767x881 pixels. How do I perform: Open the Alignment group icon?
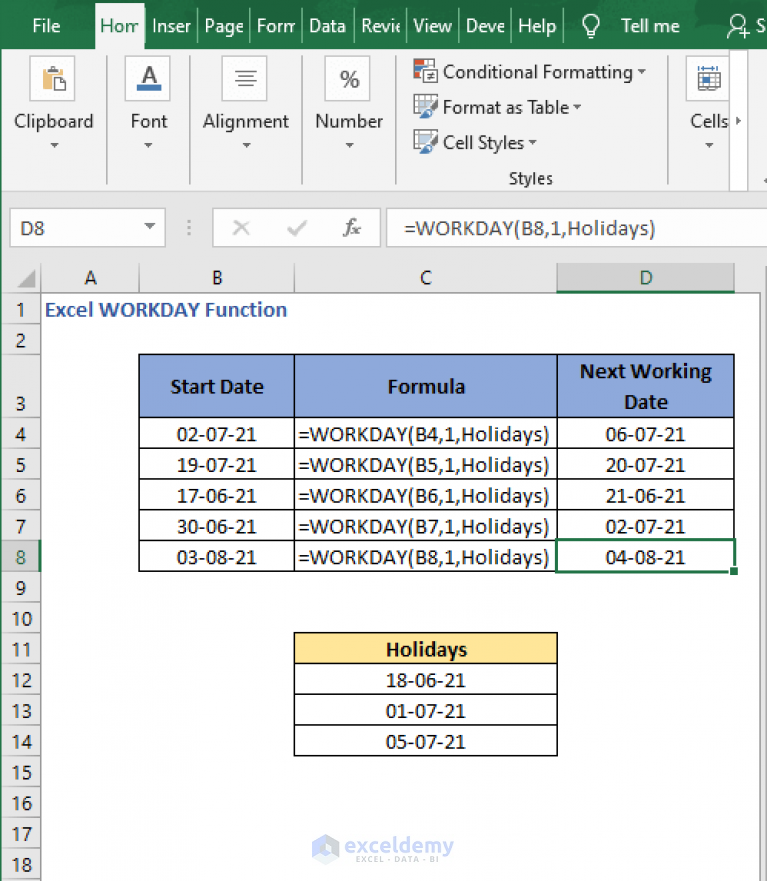[x=245, y=79]
